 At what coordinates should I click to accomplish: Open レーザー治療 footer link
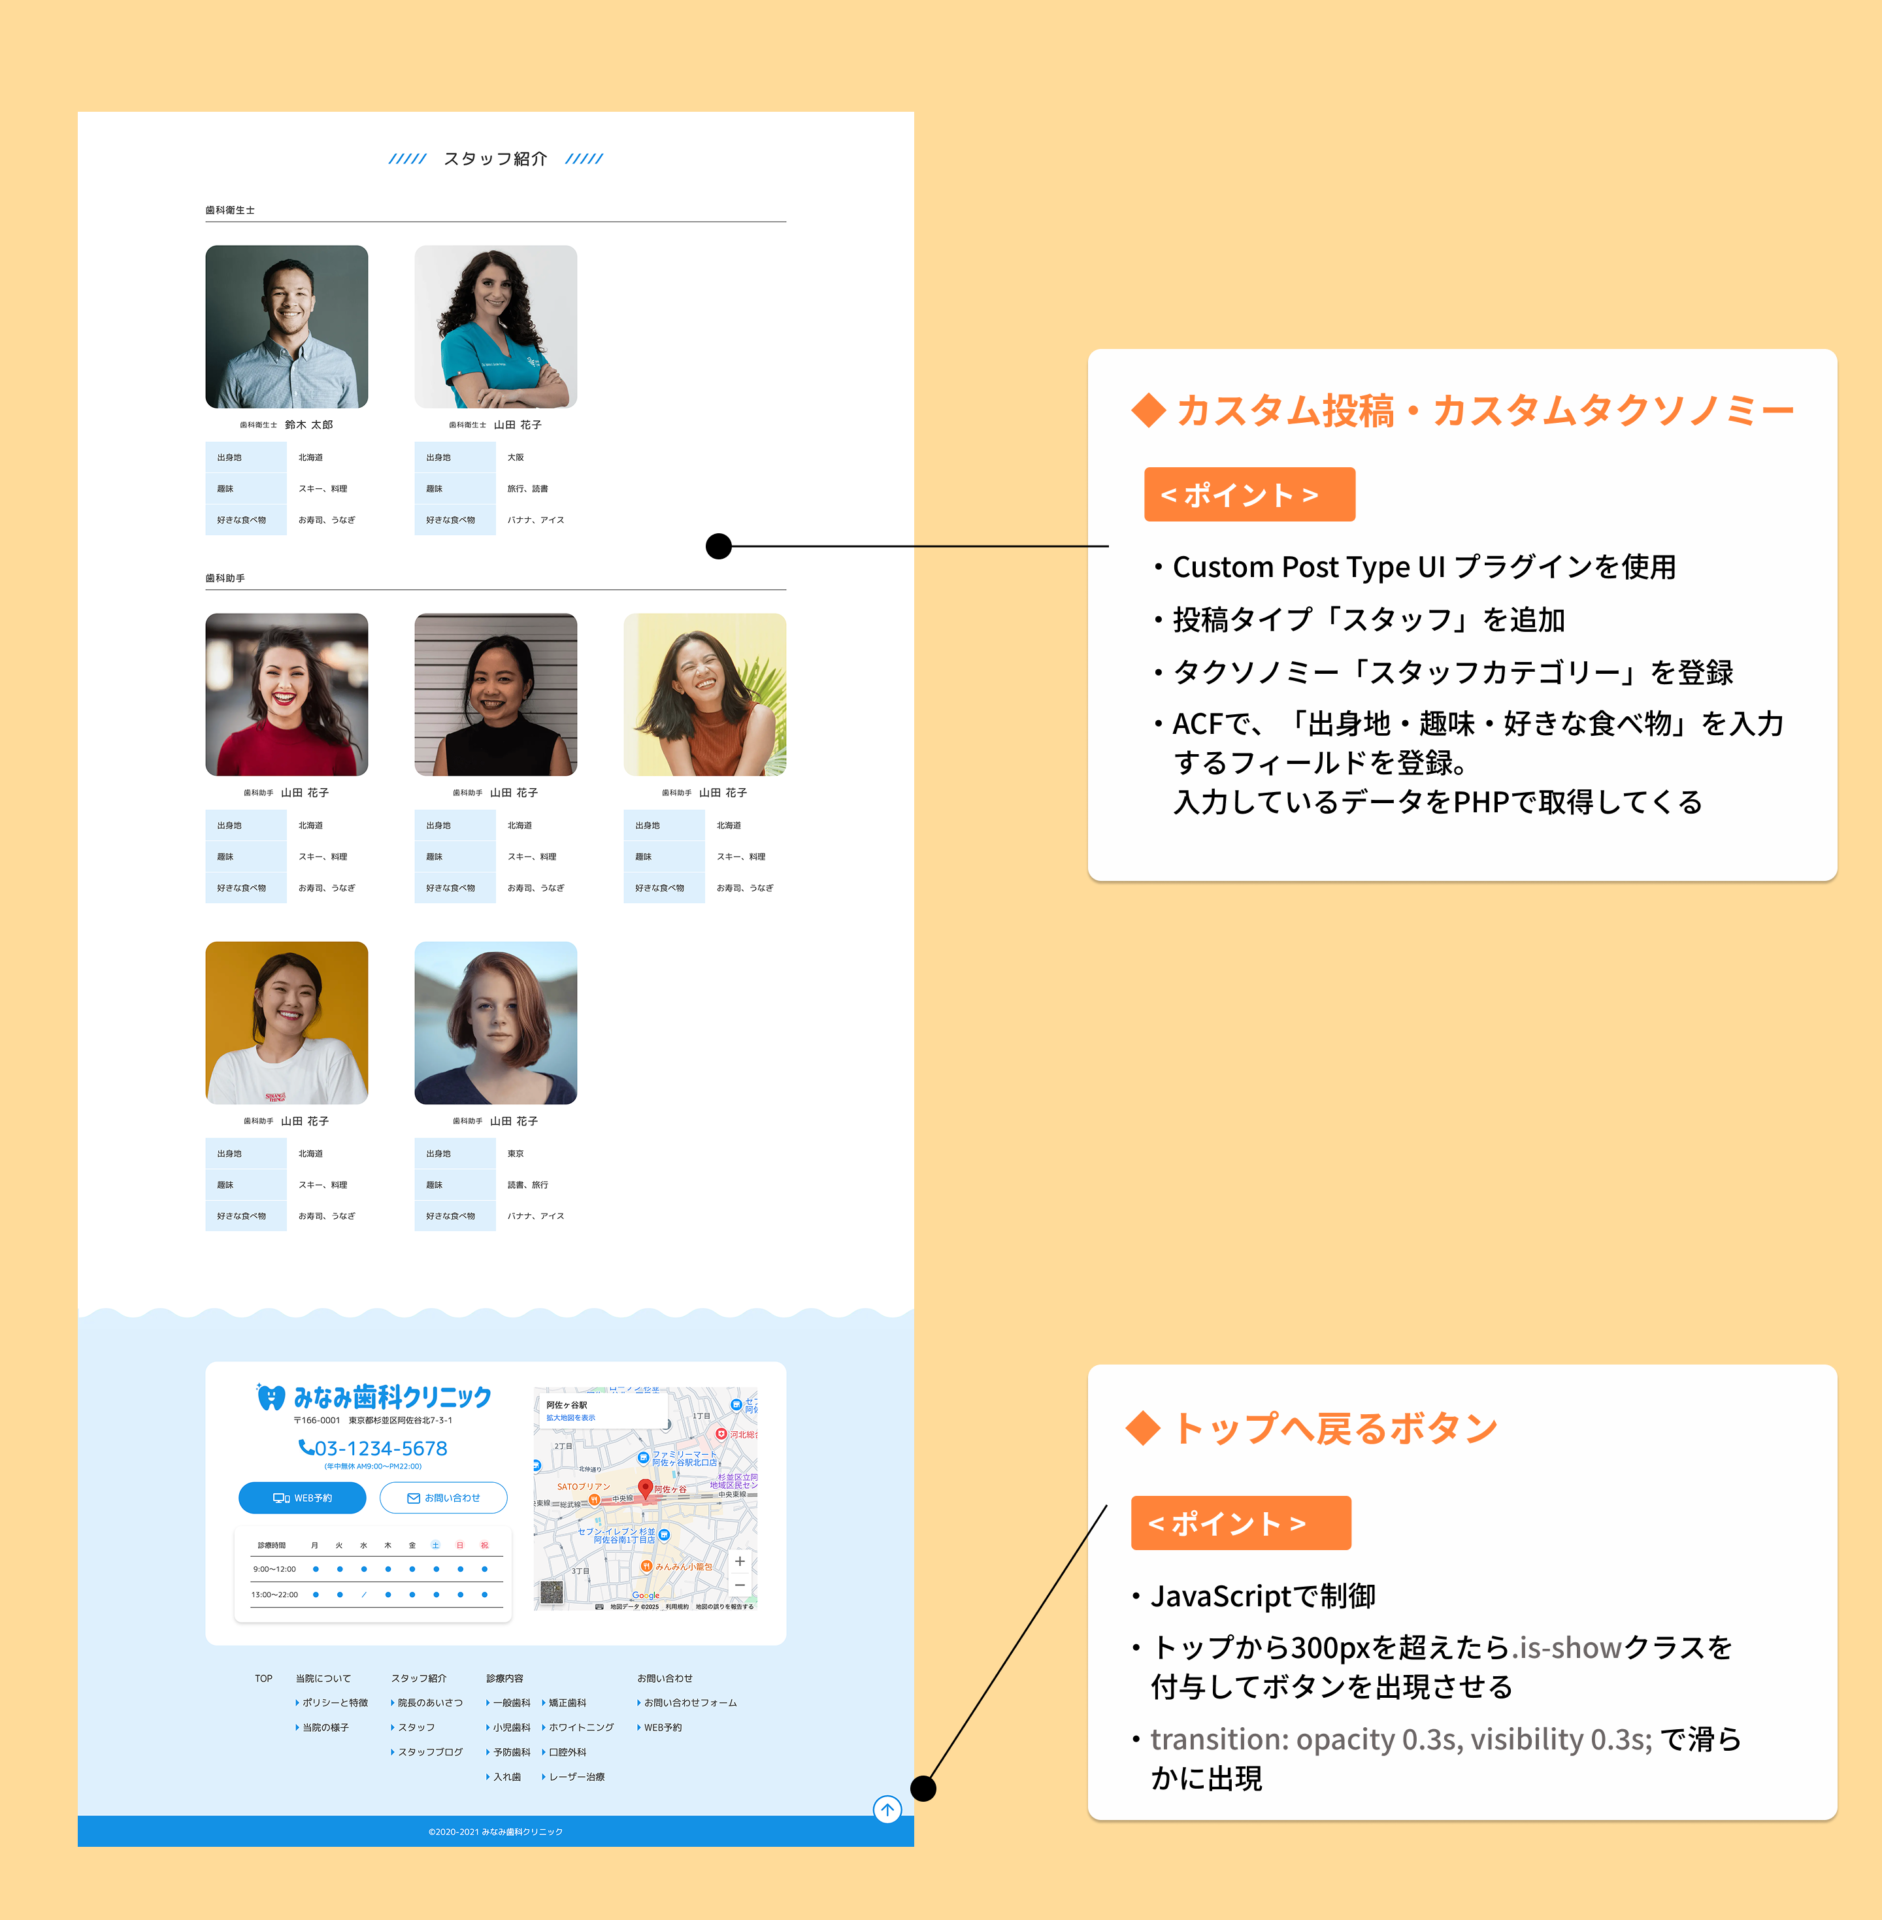pos(576,1777)
